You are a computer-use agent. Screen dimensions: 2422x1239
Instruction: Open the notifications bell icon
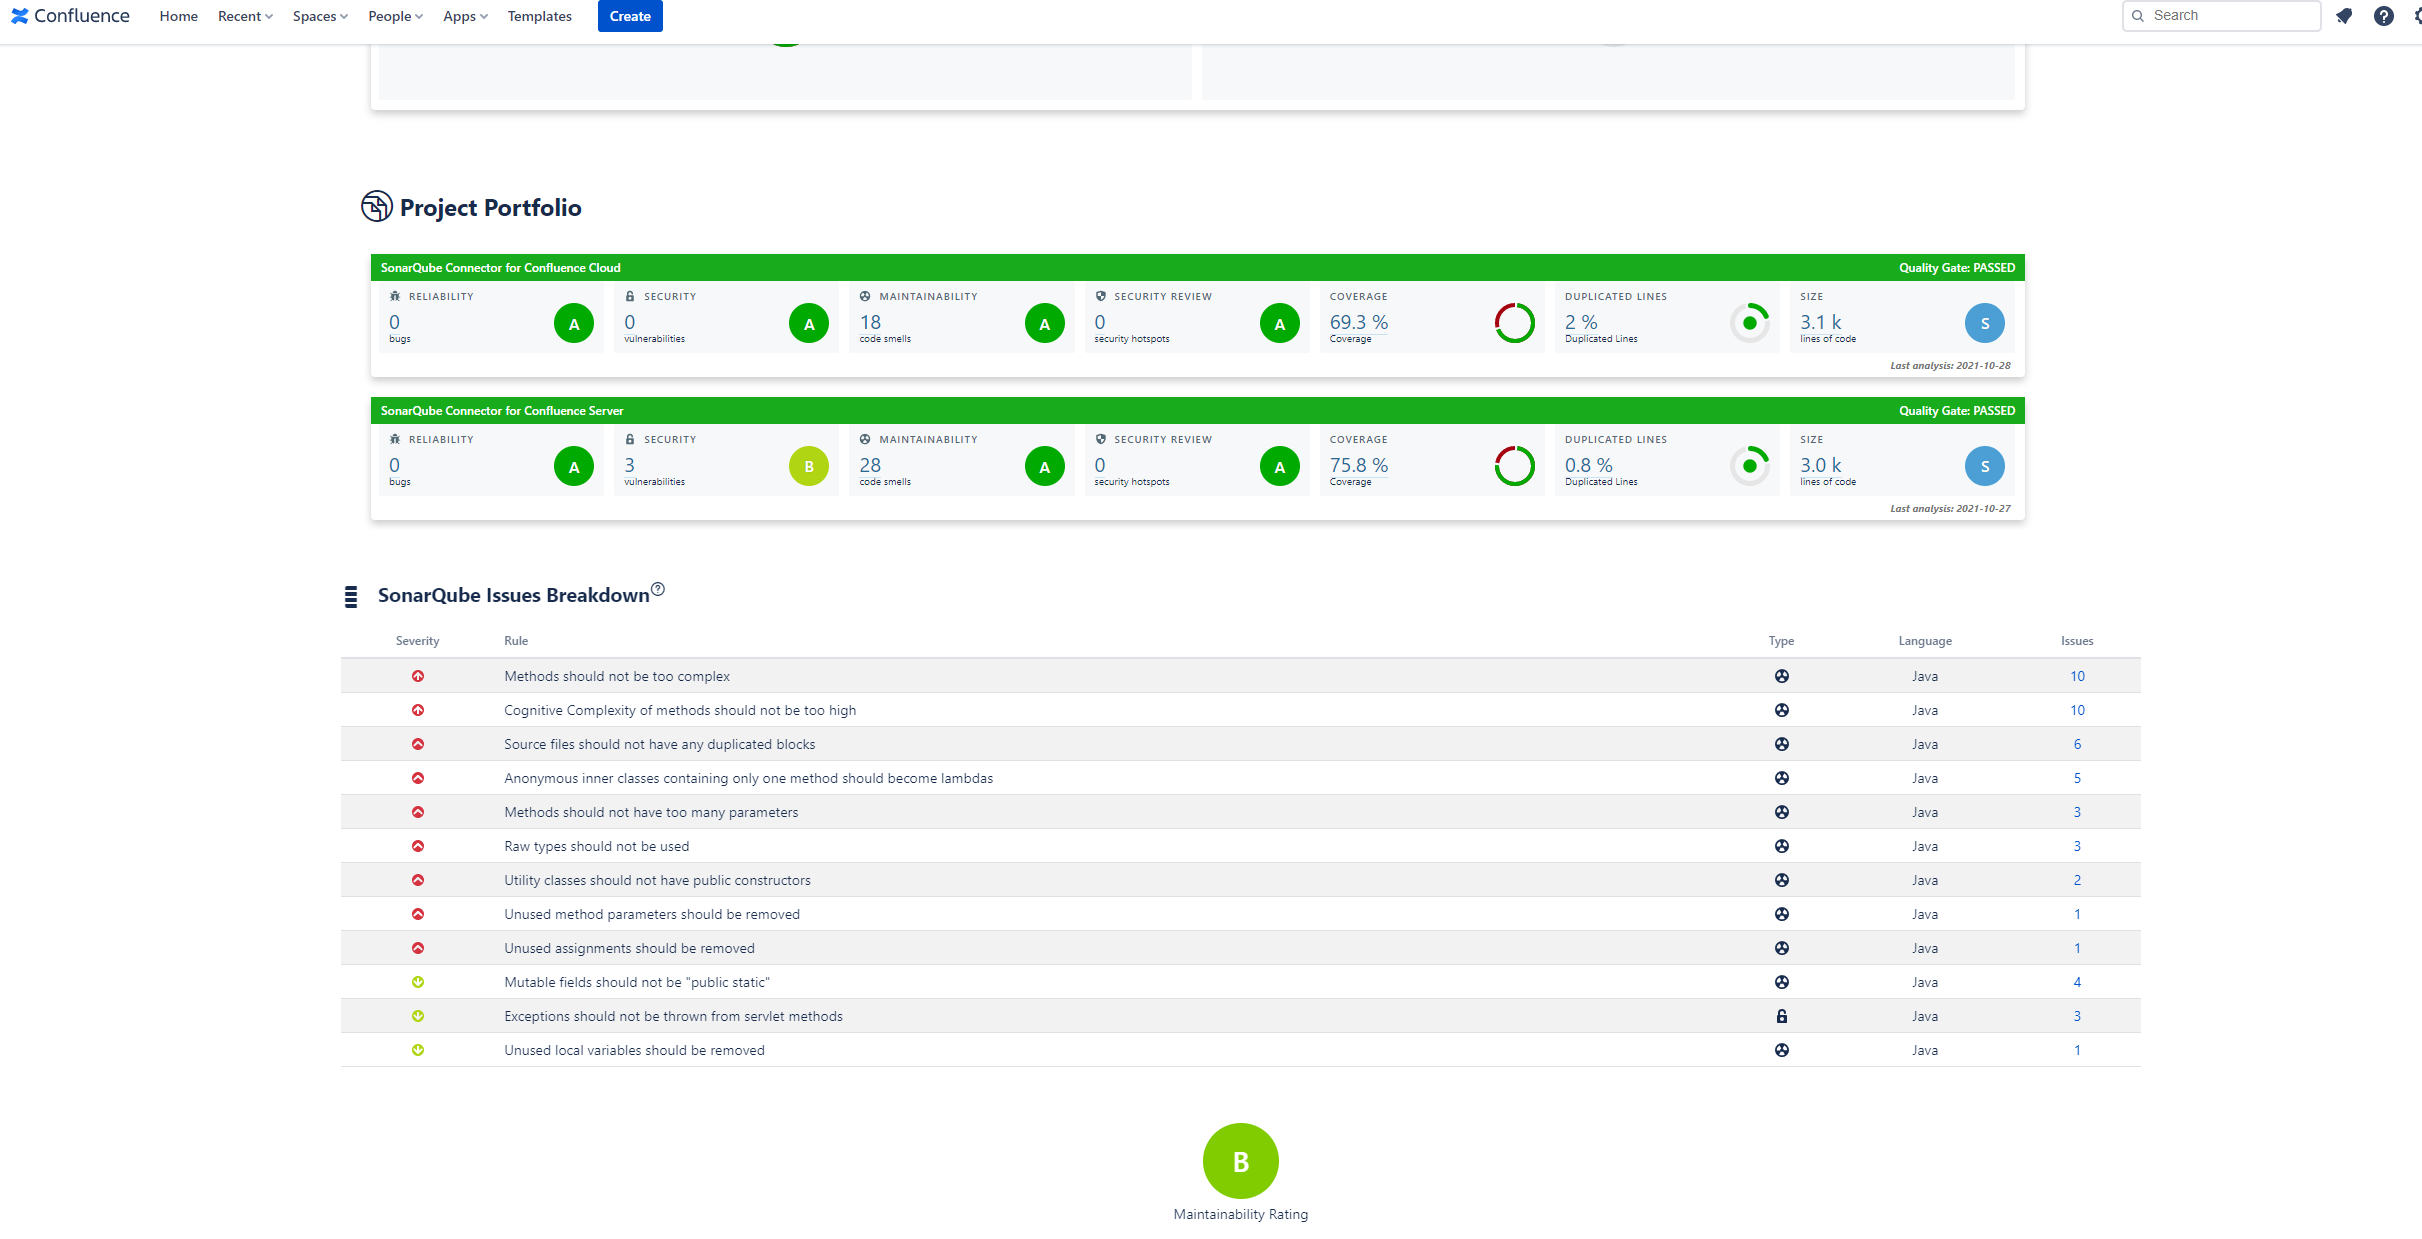pos(2344,16)
